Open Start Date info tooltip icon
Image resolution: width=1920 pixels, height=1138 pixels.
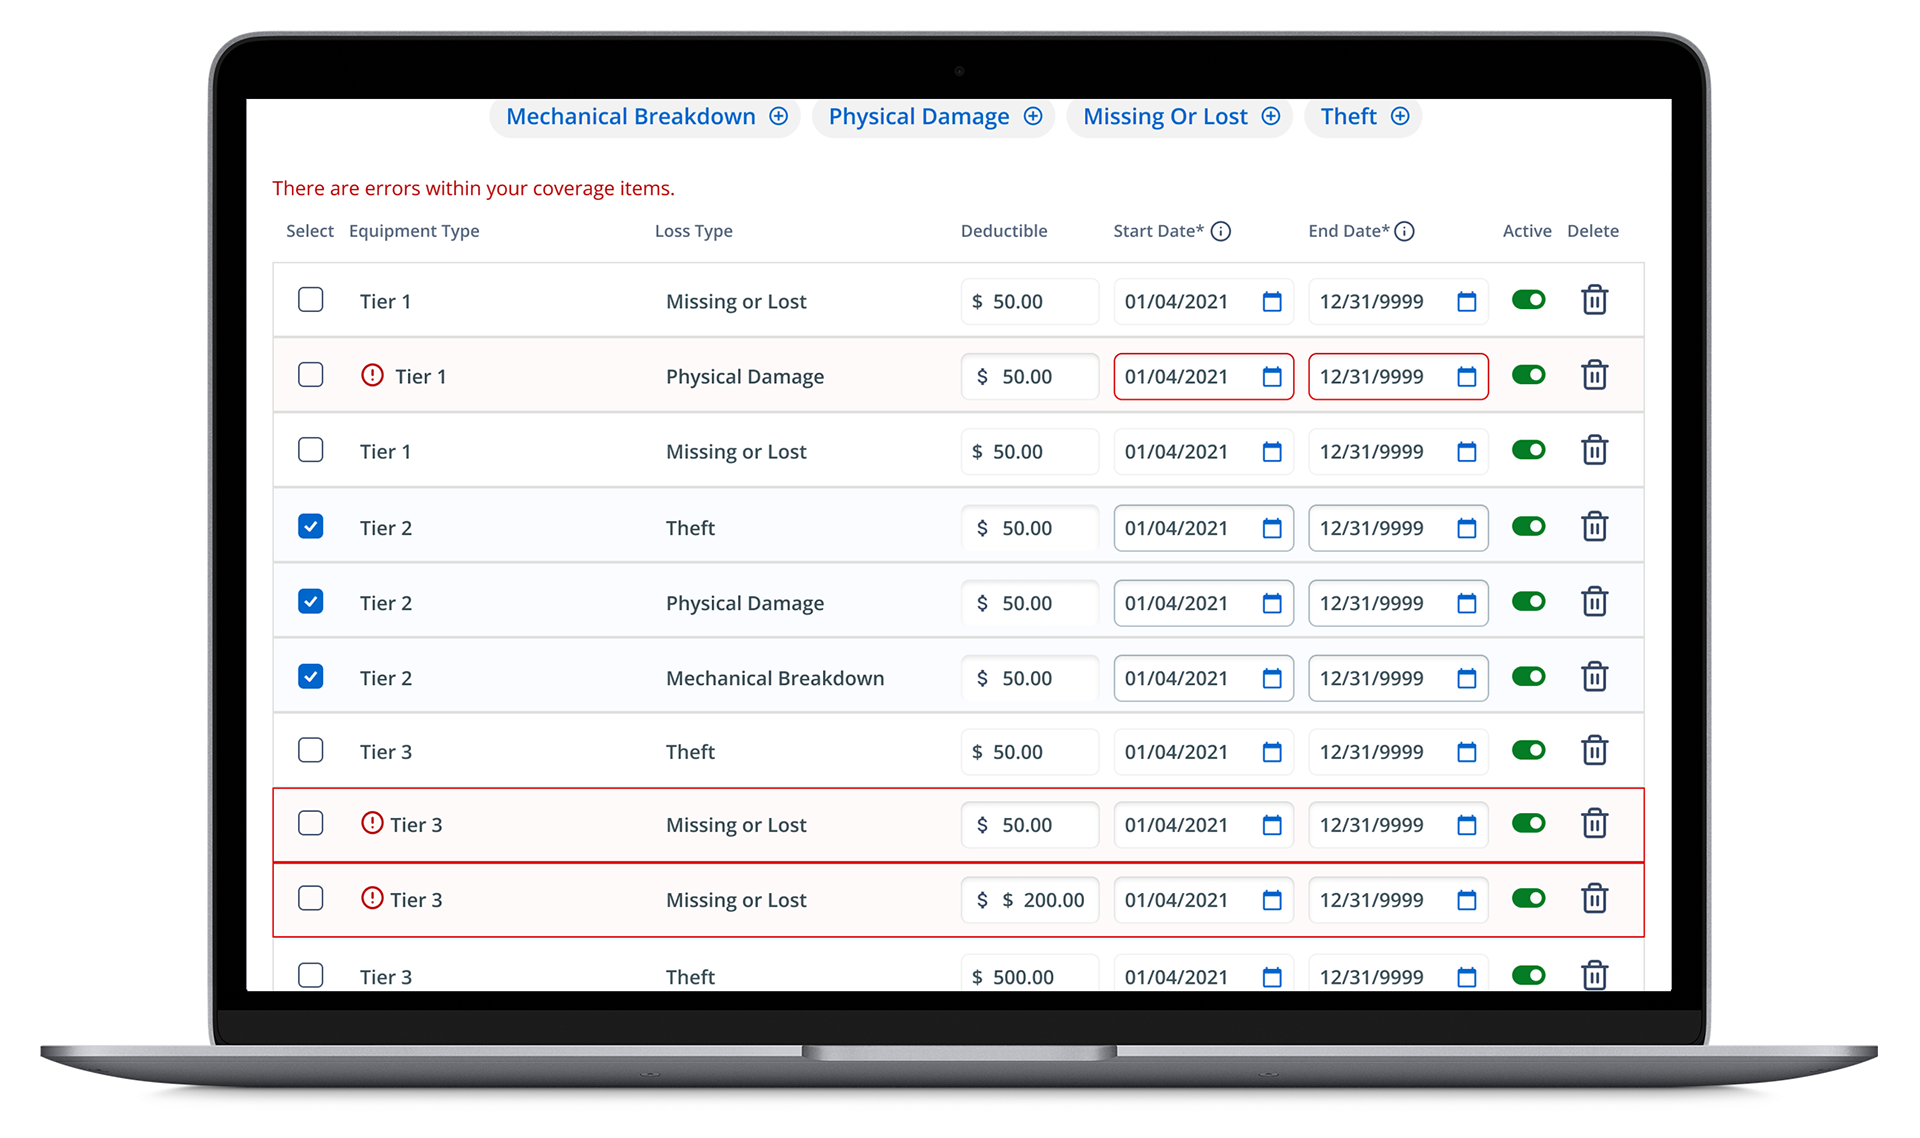click(1220, 231)
